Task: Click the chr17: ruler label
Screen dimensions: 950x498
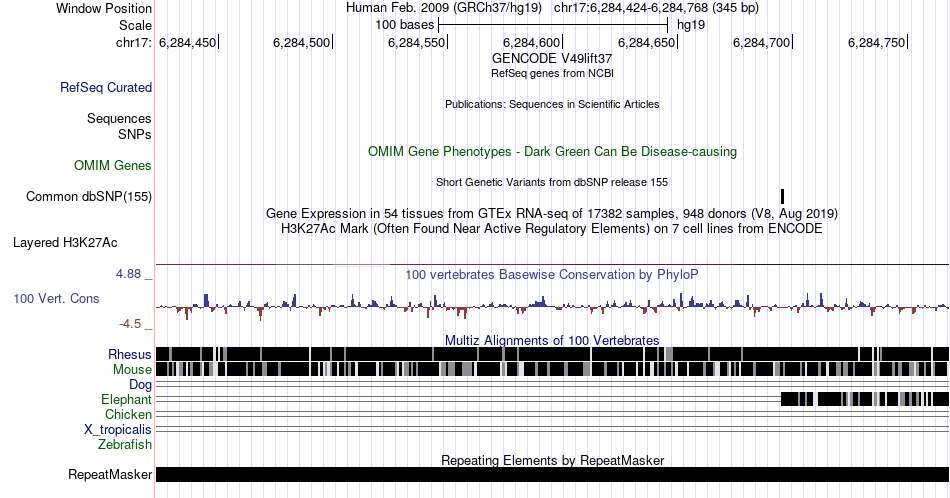Action: 133,42
